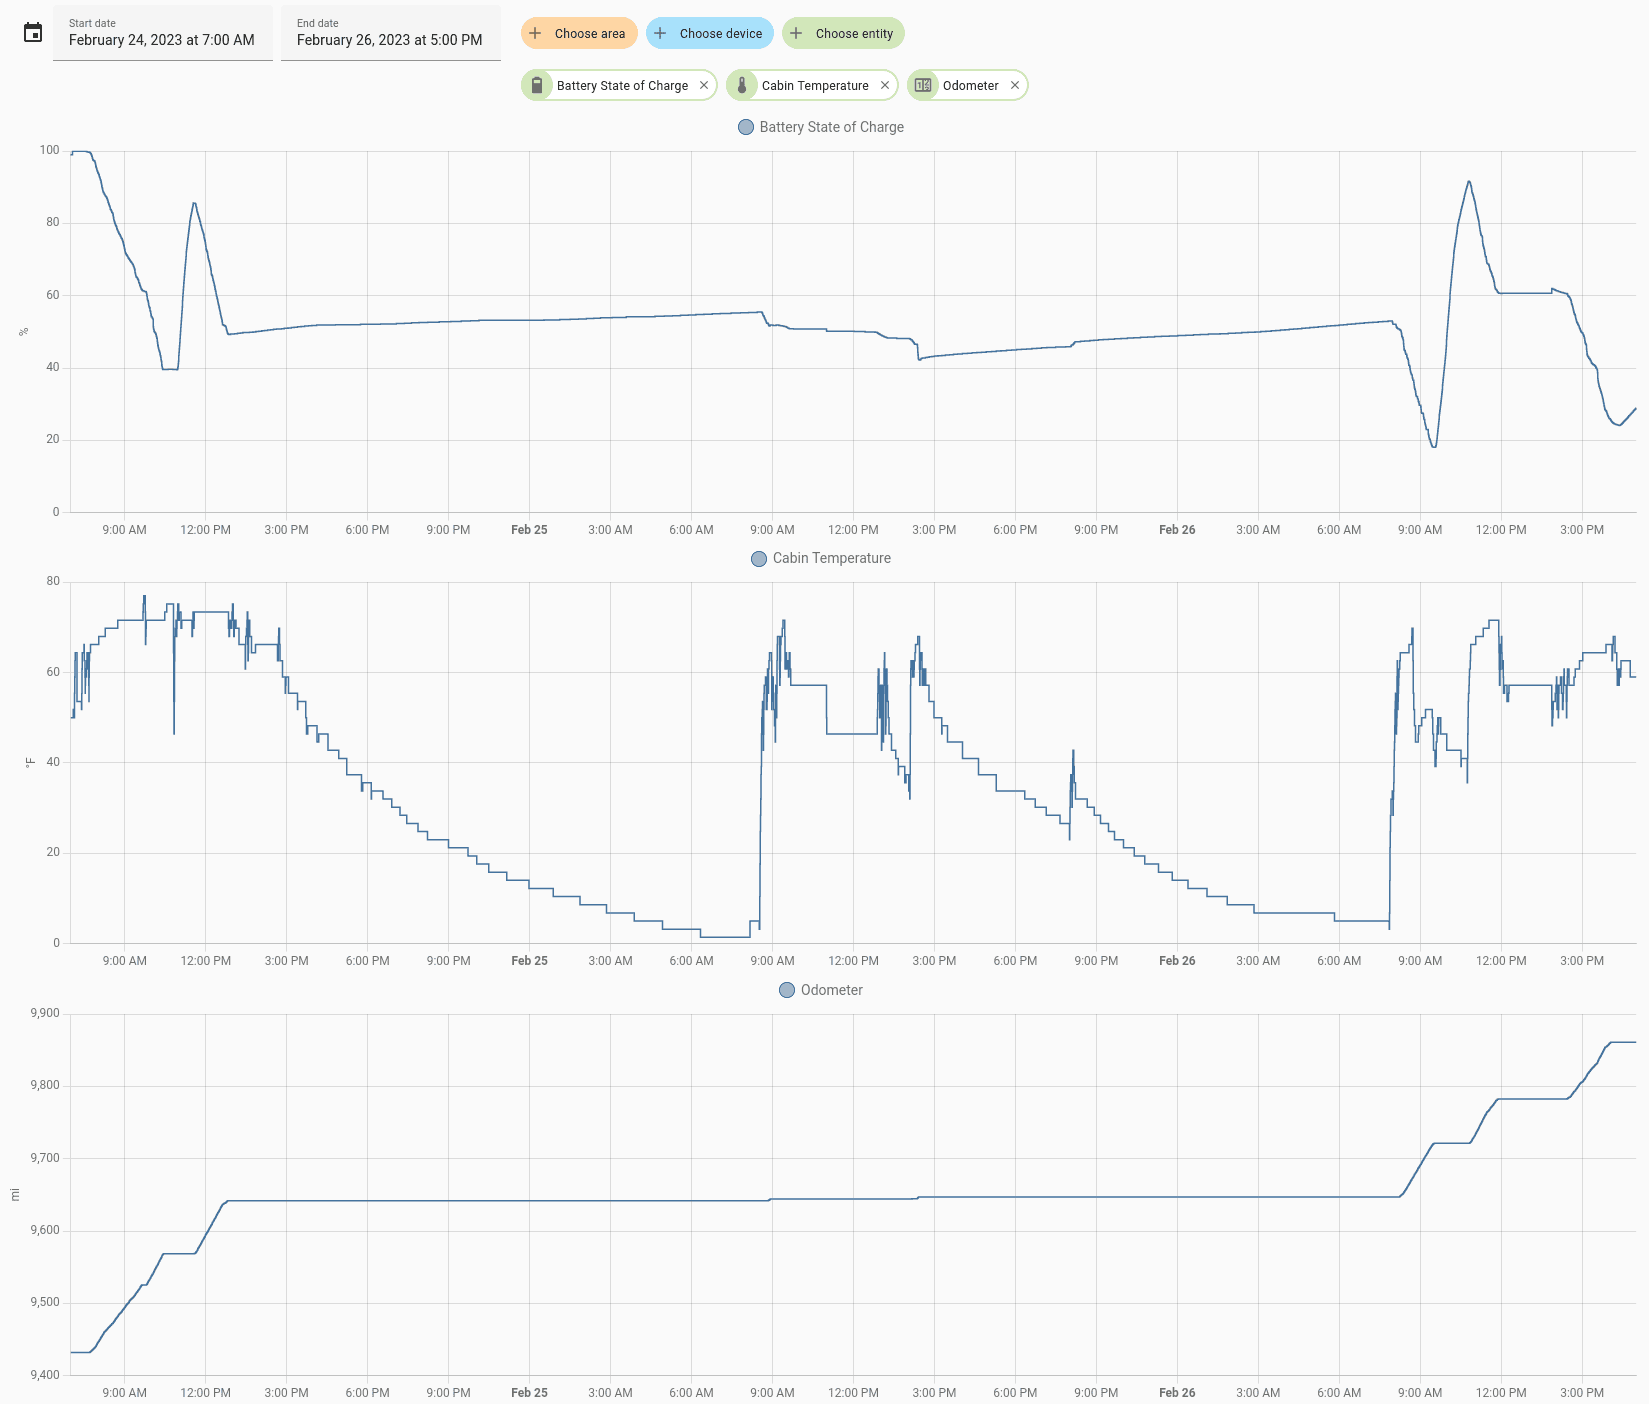The width and height of the screenshot is (1649, 1404).
Task: Click plus icon on Choose entity chip
Action: (x=796, y=33)
